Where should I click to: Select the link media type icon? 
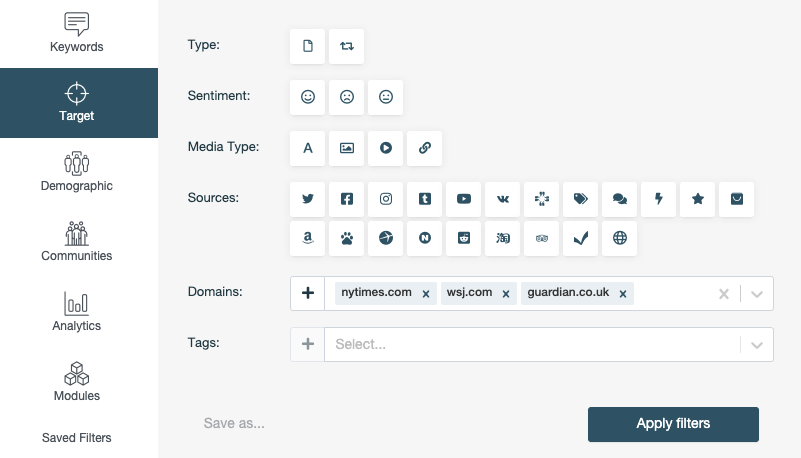[x=425, y=148]
